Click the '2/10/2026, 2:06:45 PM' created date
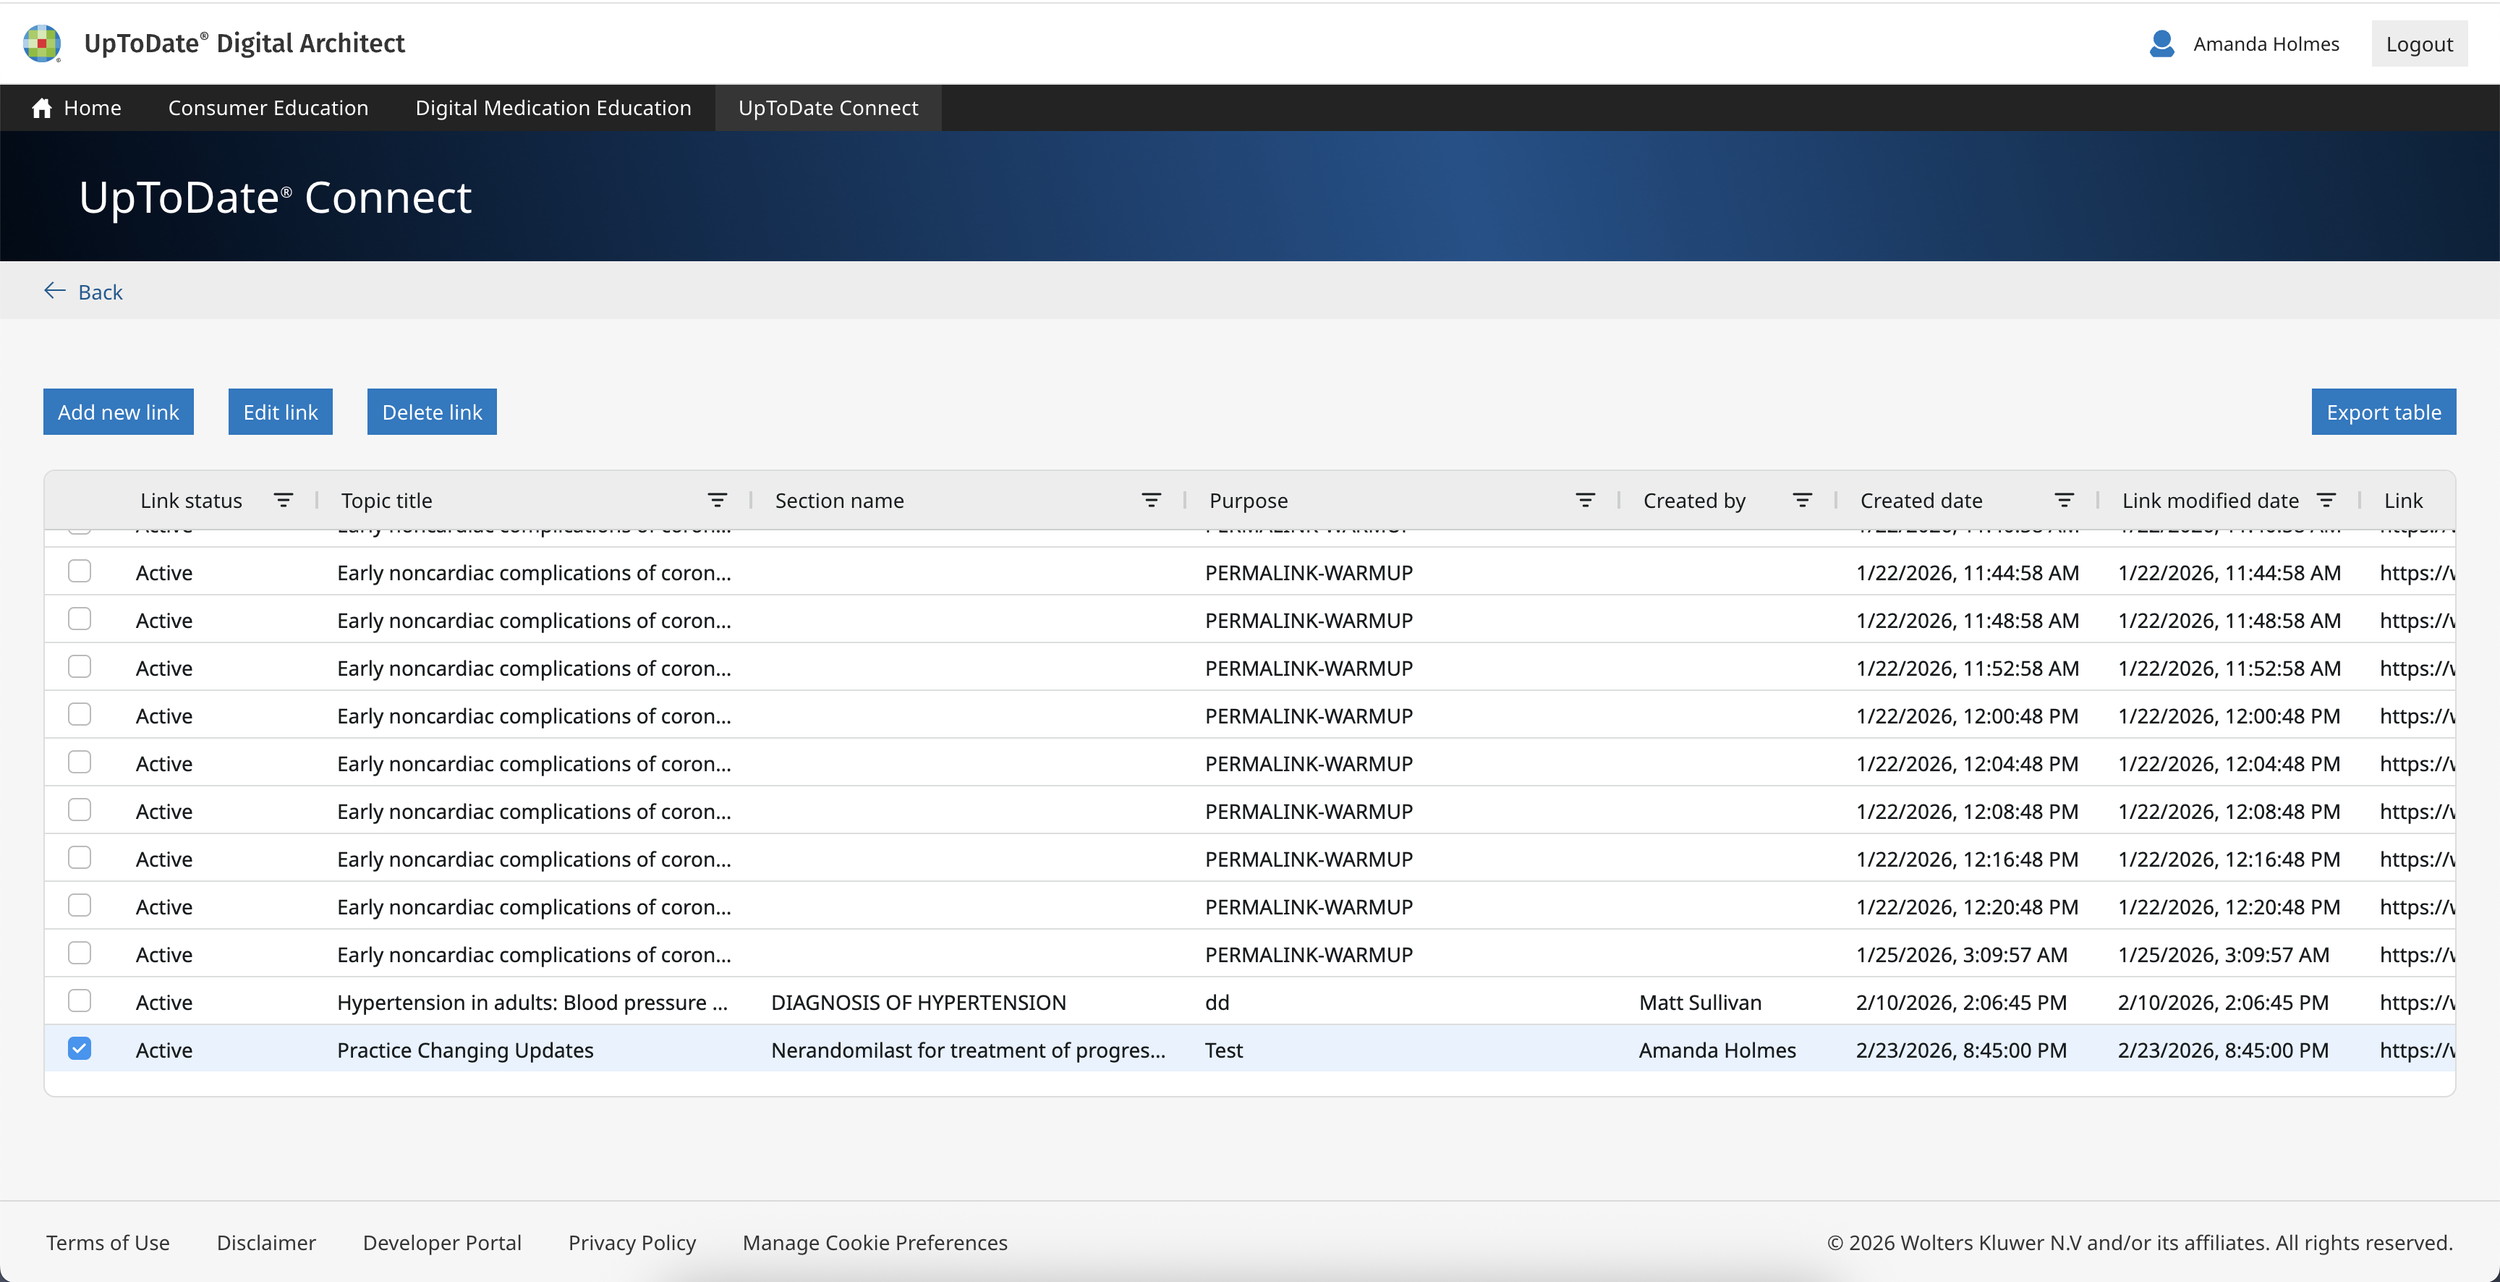The width and height of the screenshot is (2500, 1282). click(1961, 1002)
